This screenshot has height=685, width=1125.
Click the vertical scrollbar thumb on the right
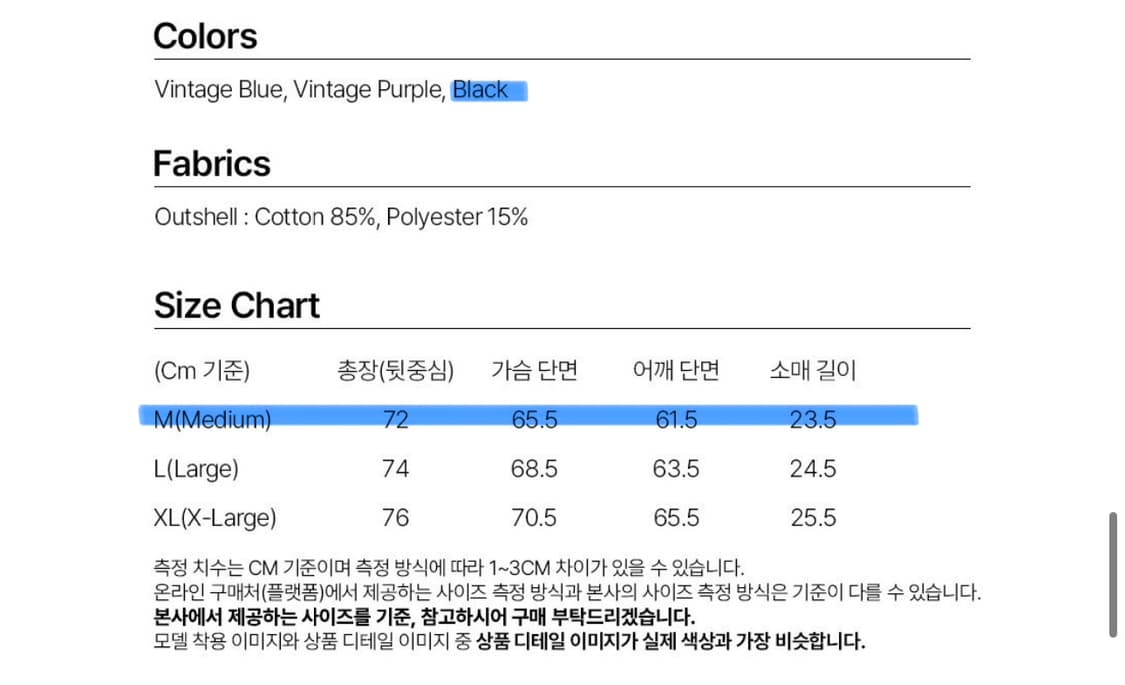(x=1113, y=575)
